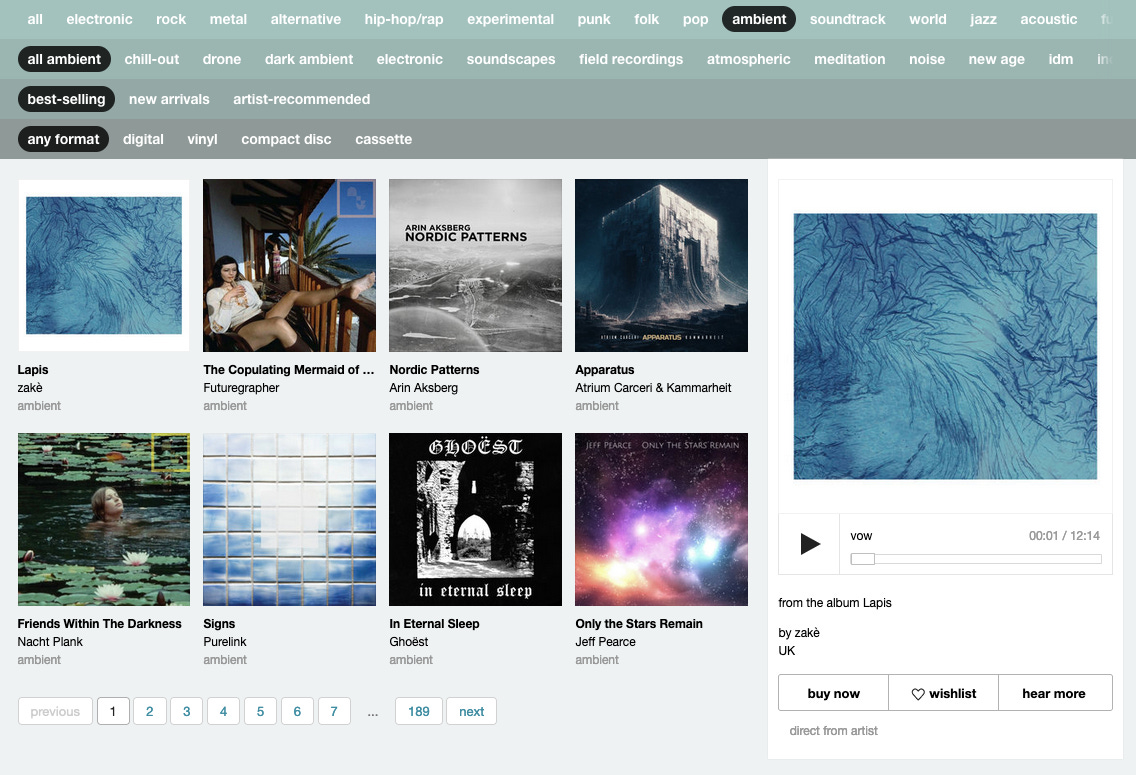Filter by dark ambient subgenre
The height and width of the screenshot is (775, 1136).
pyautogui.click(x=309, y=59)
